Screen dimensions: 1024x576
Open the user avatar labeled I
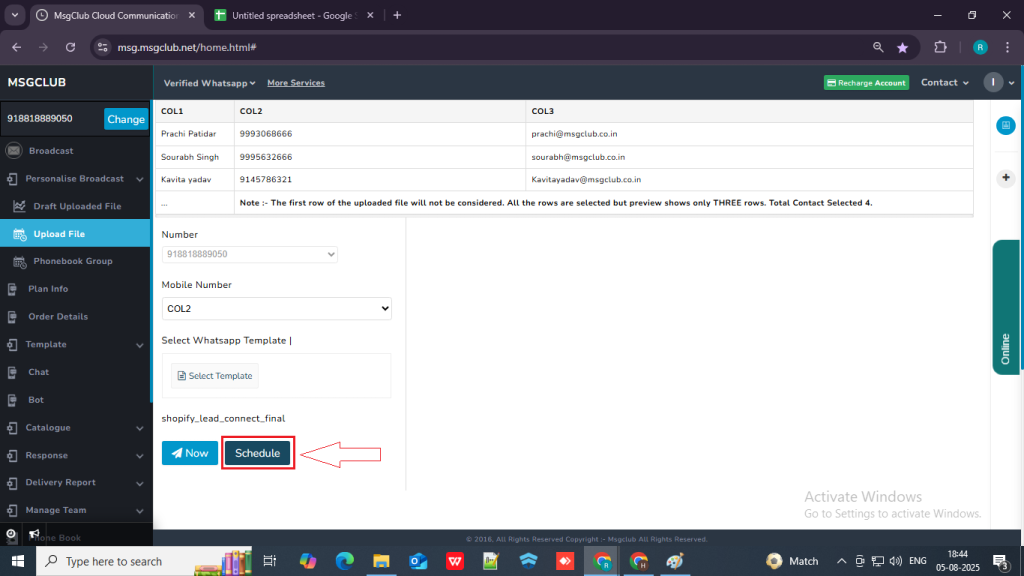(993, 82)
